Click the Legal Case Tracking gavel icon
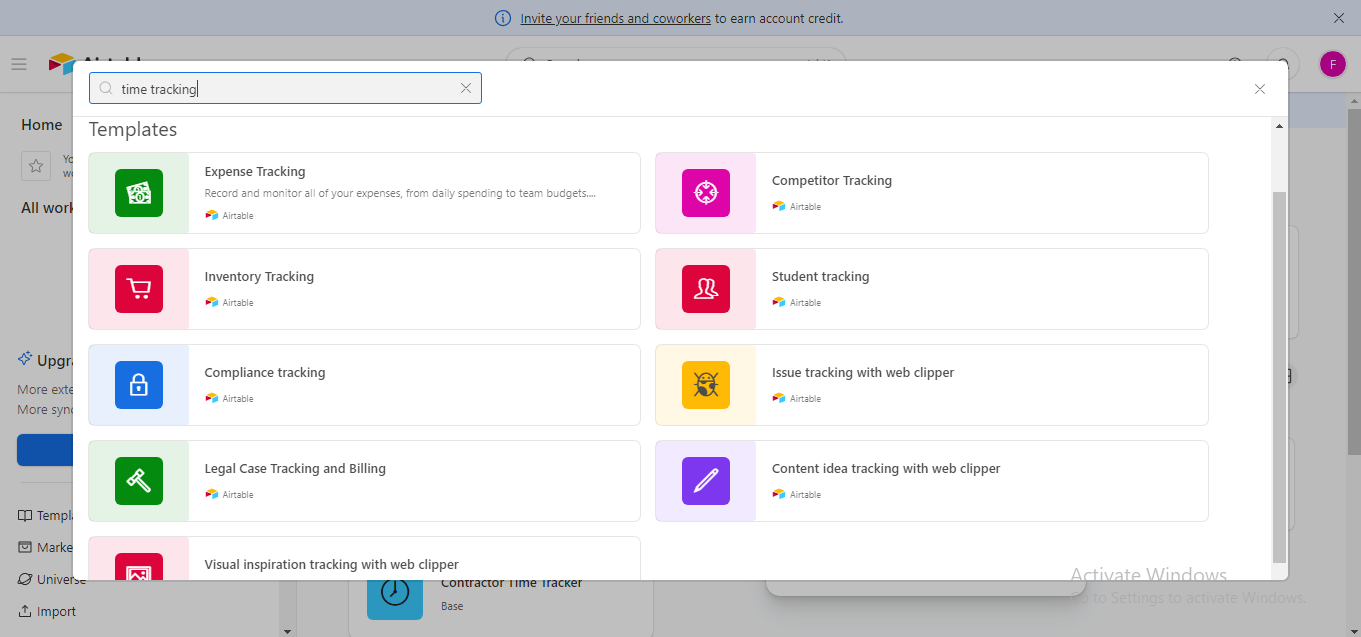Viewport: 1361px width, 637px height. (139, 481)
